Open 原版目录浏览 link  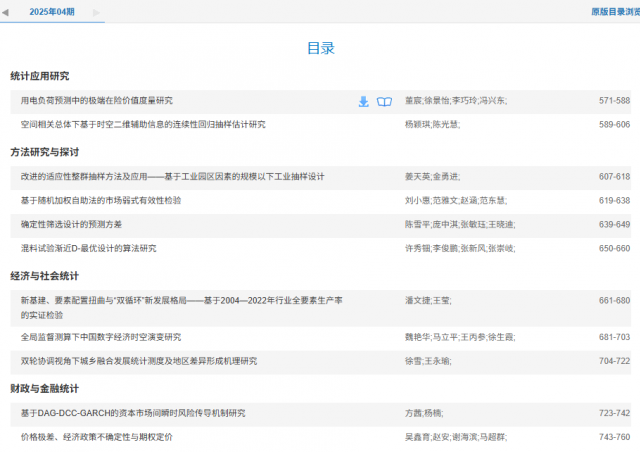(614, 12)
